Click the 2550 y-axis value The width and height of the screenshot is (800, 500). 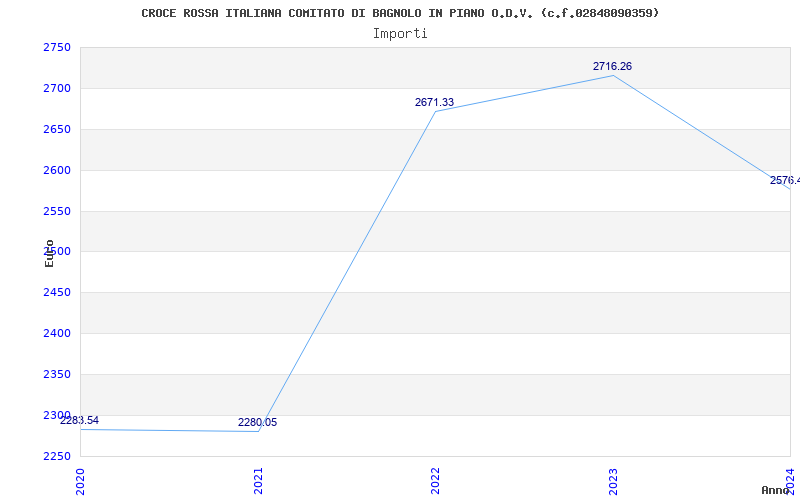click(57, 211)
